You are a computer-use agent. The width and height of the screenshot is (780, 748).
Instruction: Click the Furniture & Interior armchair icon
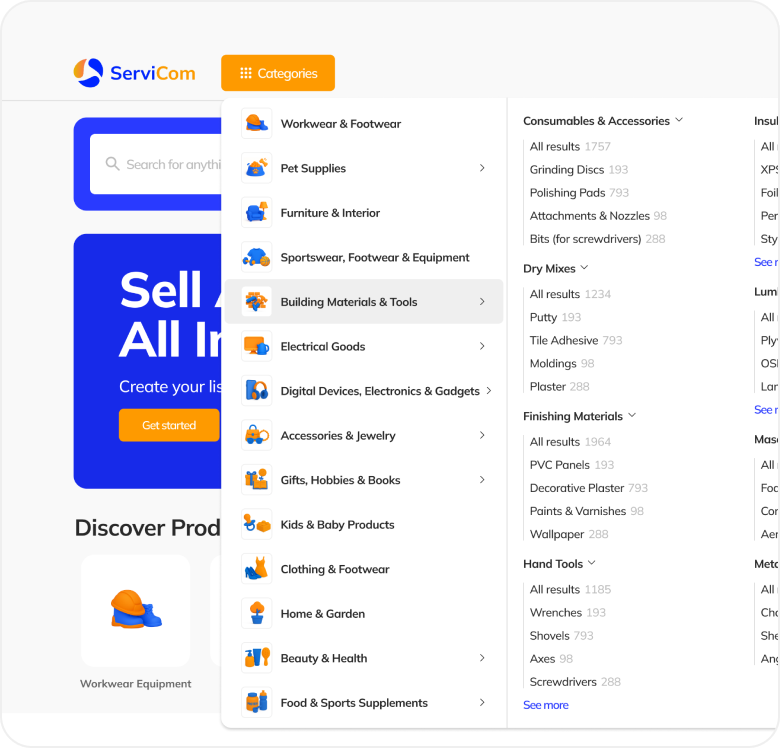[257, 213]
